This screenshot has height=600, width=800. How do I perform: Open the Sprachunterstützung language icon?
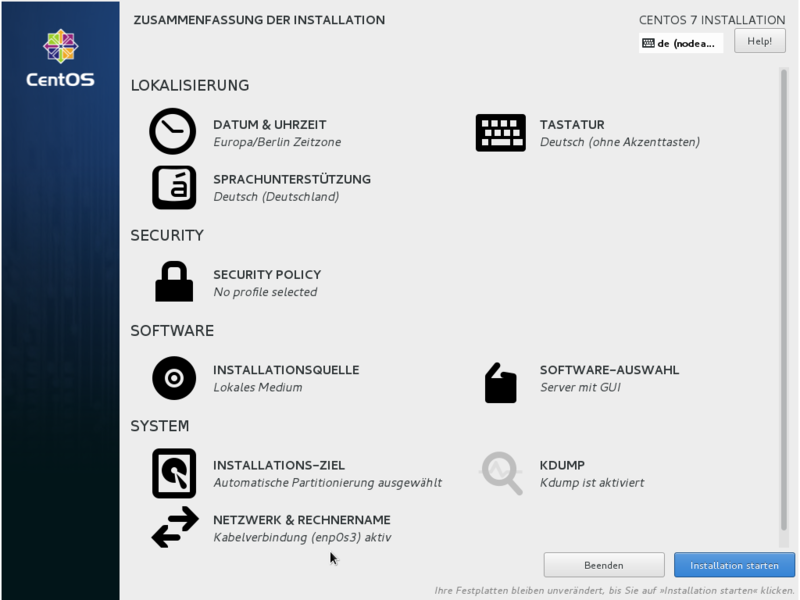point(174,187)
